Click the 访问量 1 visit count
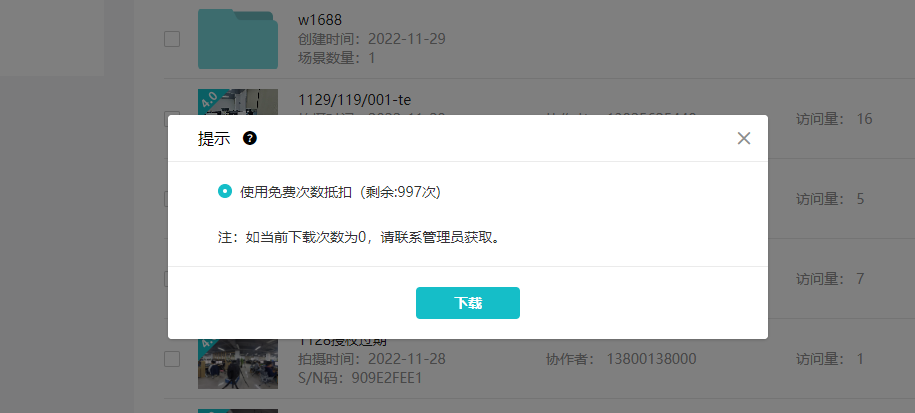 click(x=830, y=359)
